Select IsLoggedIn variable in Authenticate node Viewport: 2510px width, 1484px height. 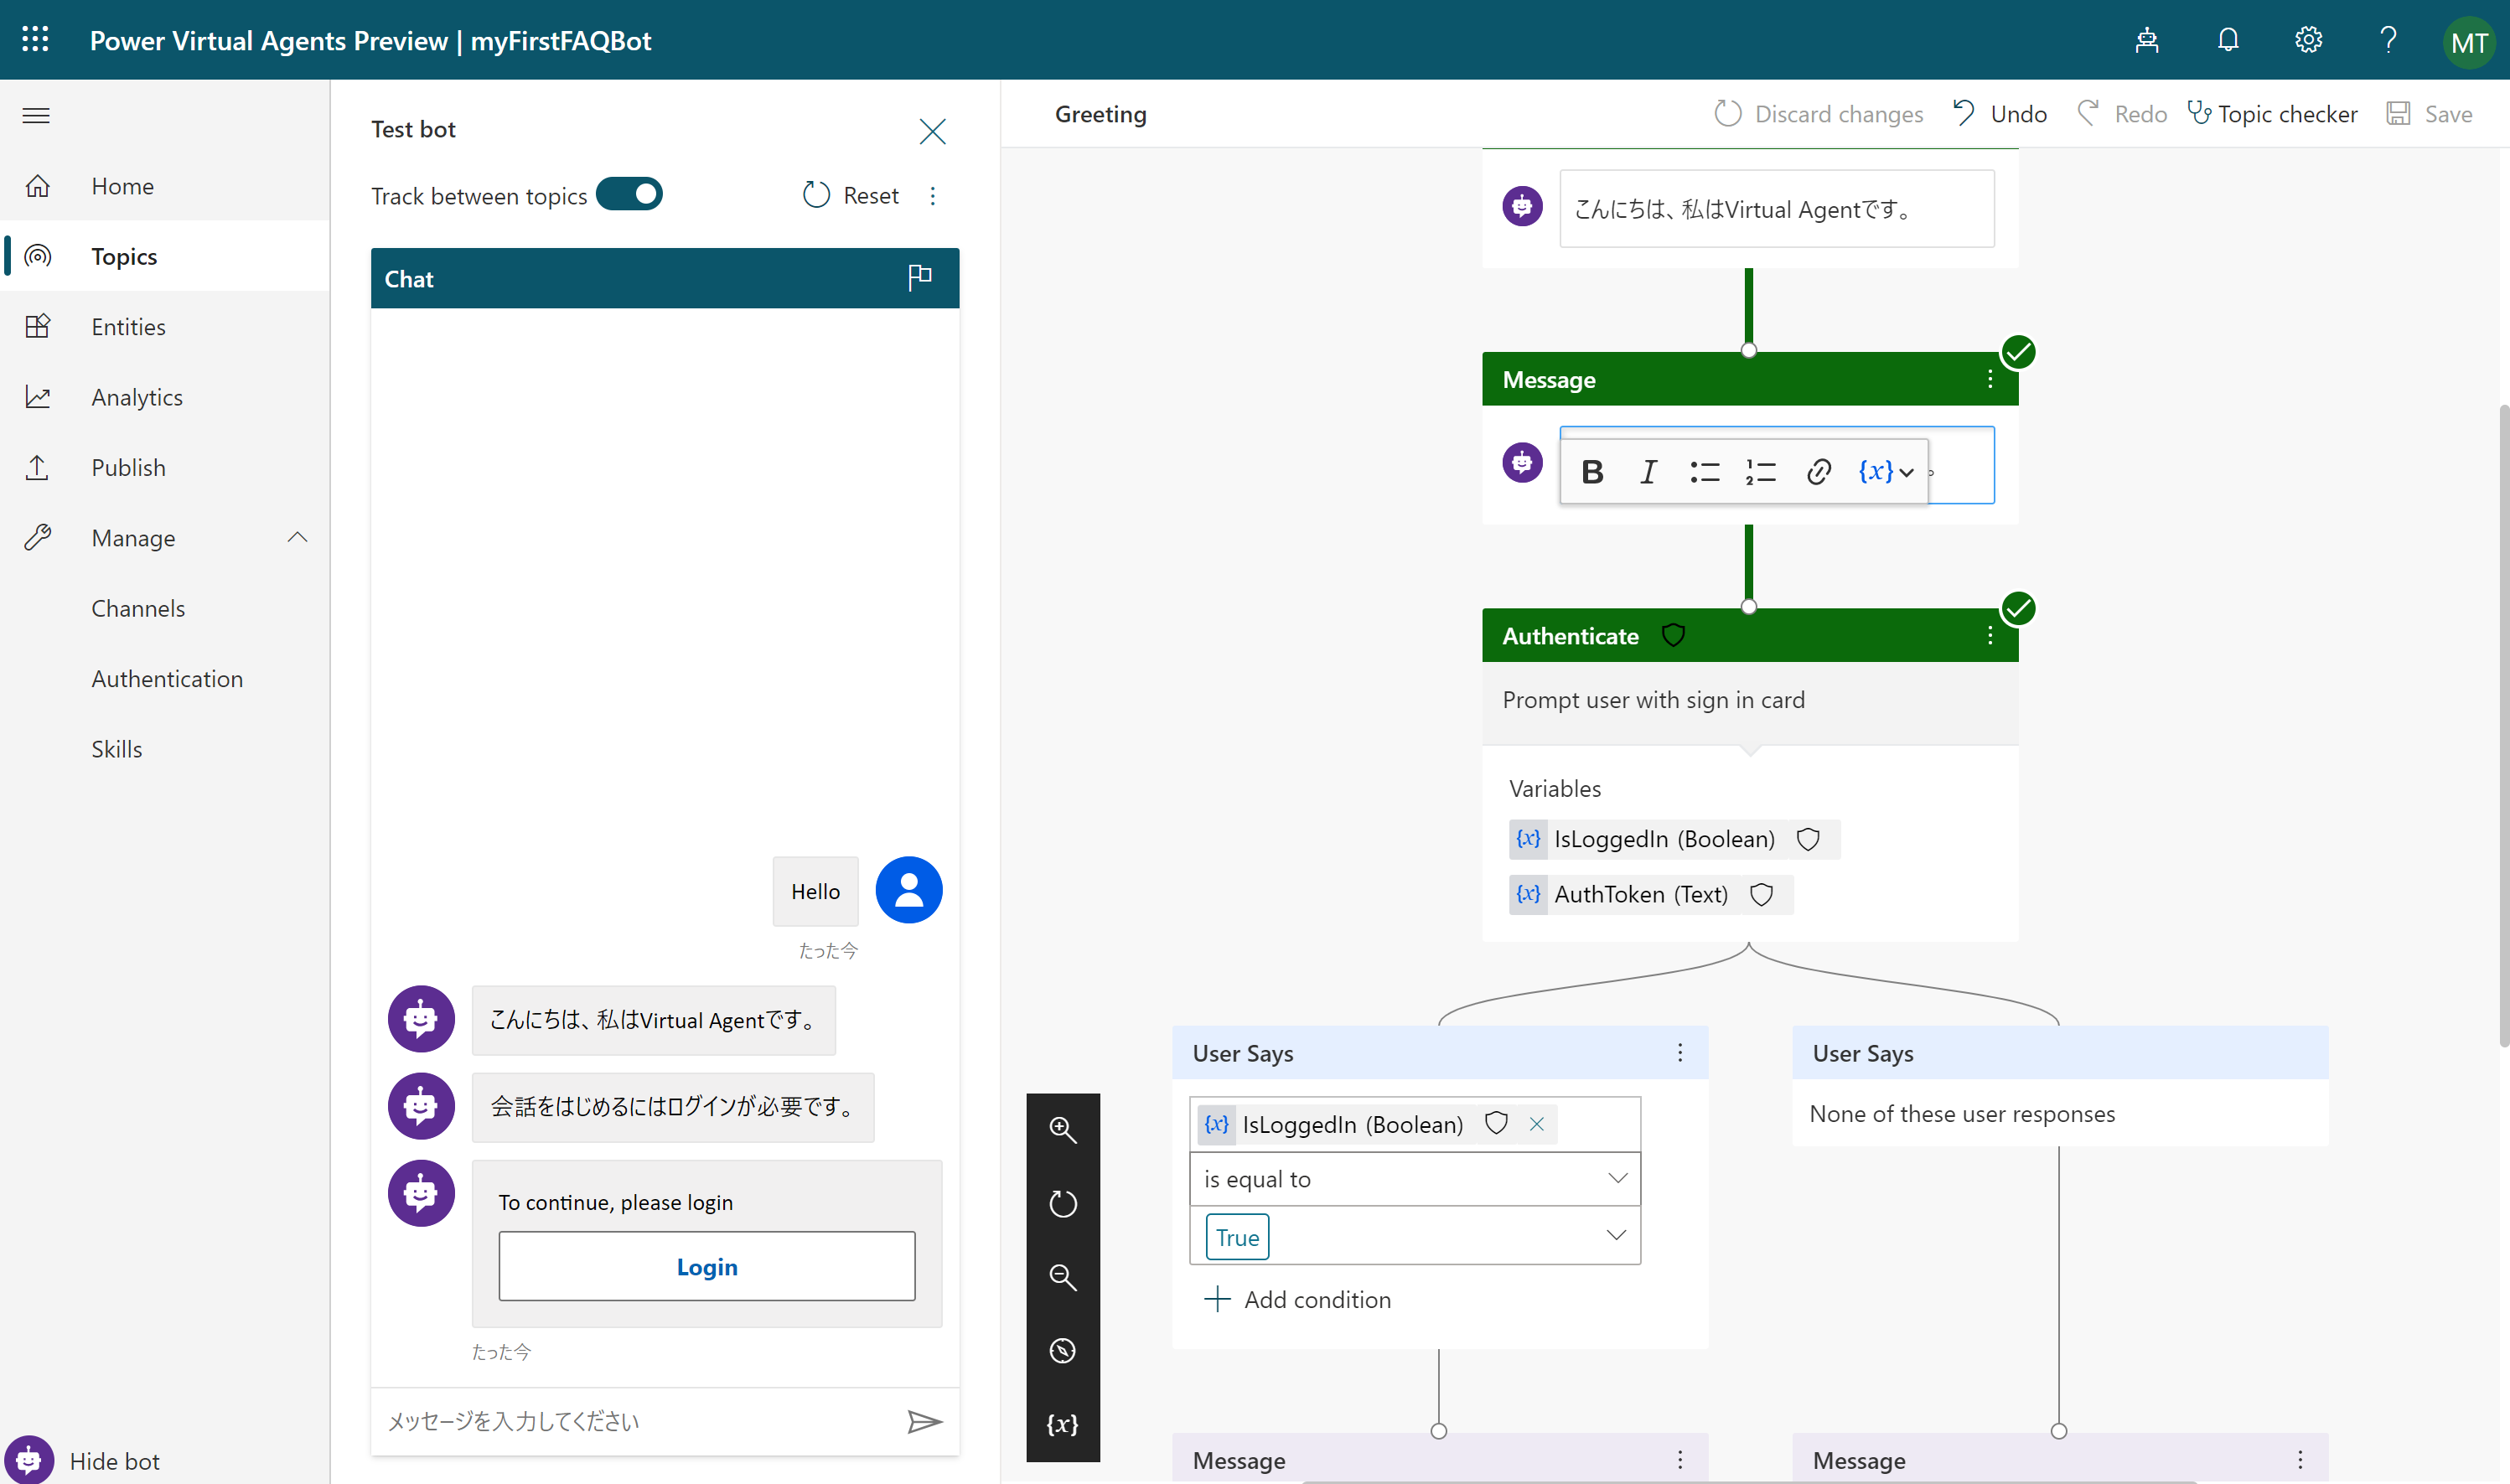(x=1675, y=839)
